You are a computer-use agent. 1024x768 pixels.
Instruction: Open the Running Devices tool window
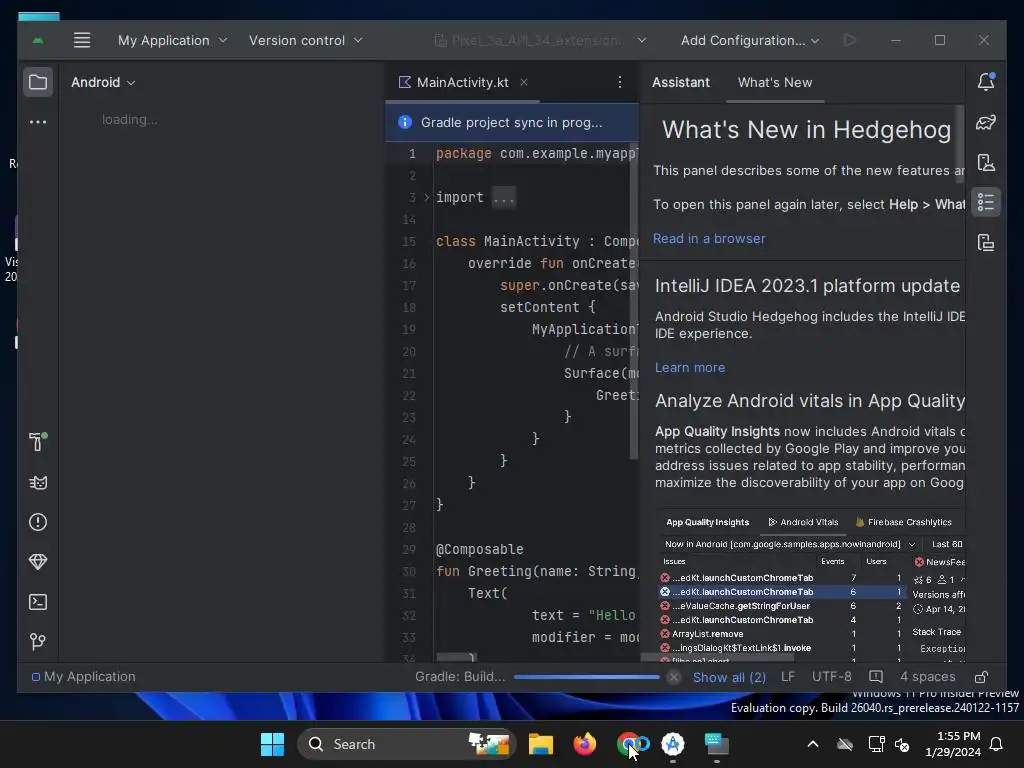[x=986, y=243]
